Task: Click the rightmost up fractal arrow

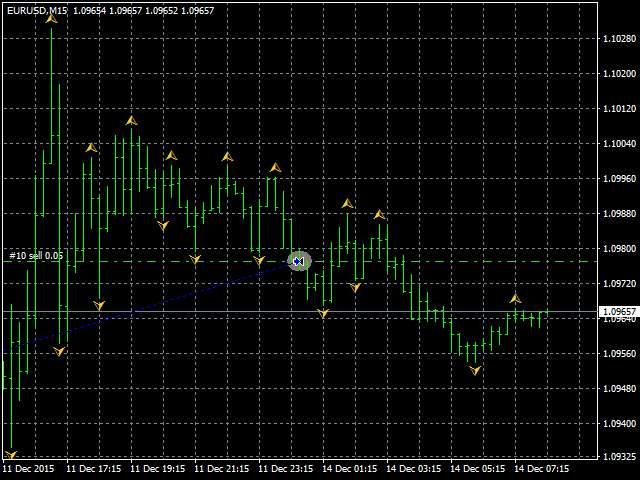Action: (x=515, y=298)
